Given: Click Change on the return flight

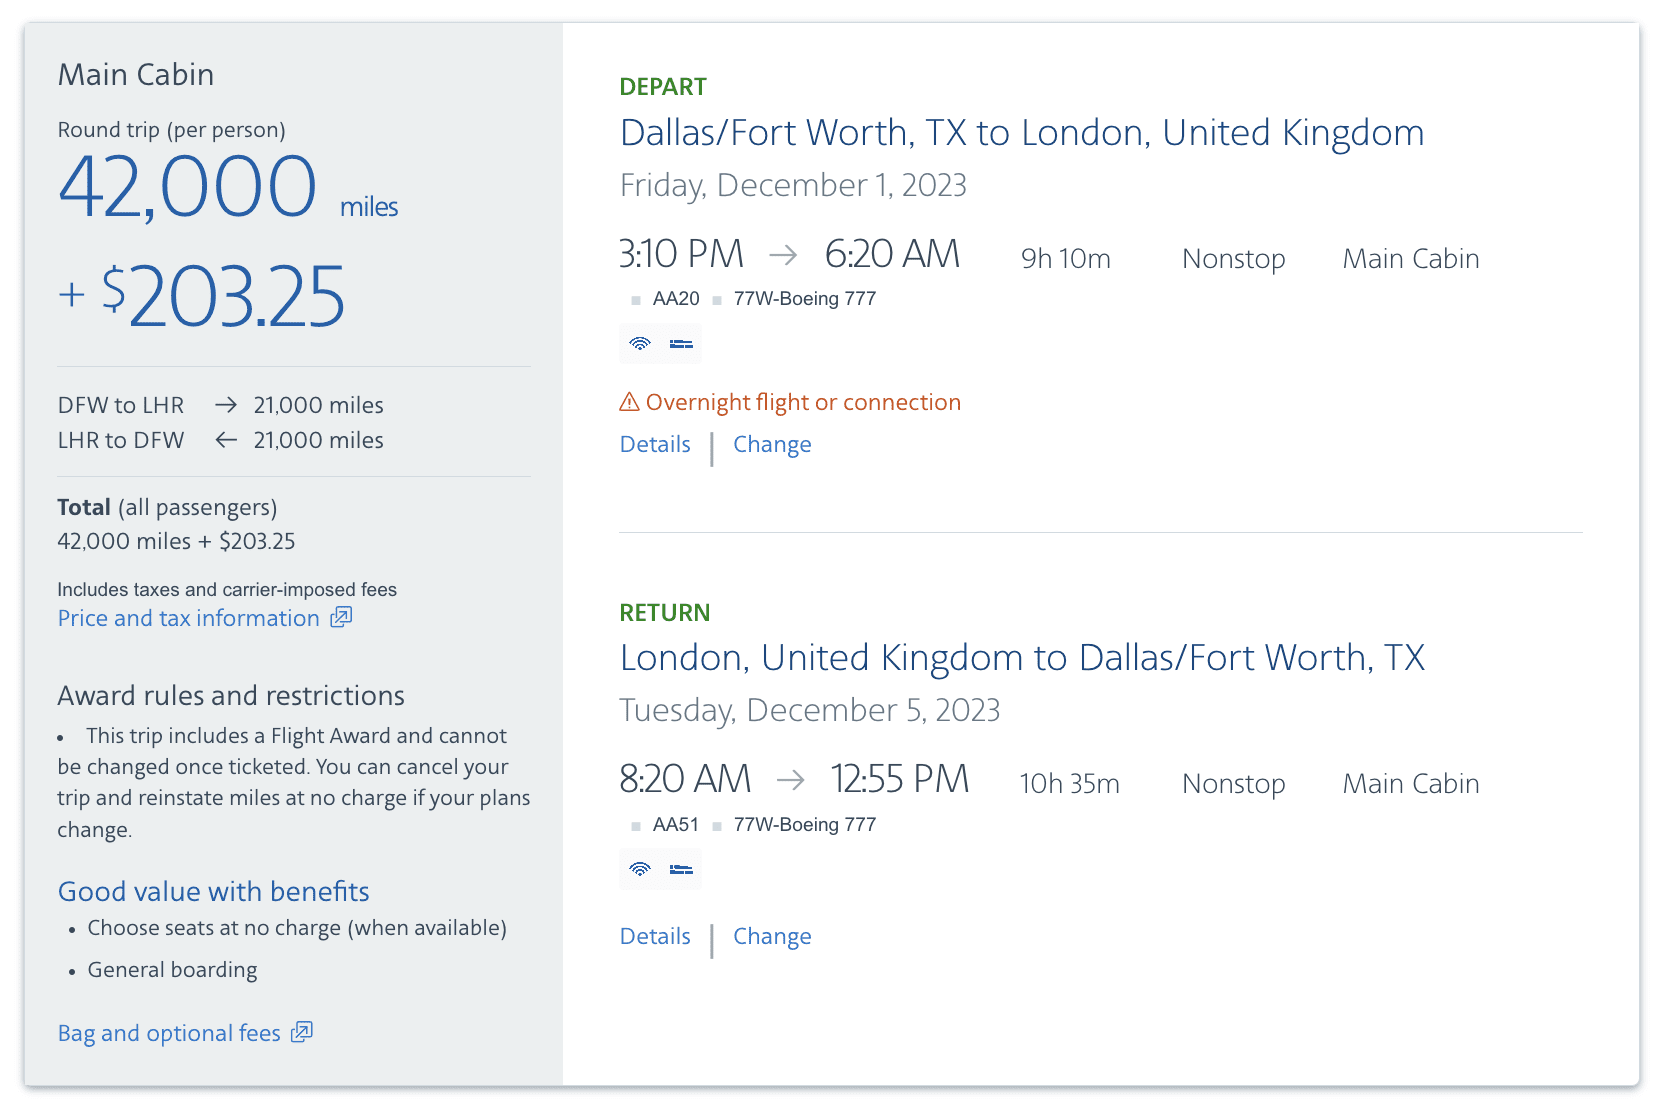Looking at the screenshot, I should pyautogui.click(x=772, y=936).
